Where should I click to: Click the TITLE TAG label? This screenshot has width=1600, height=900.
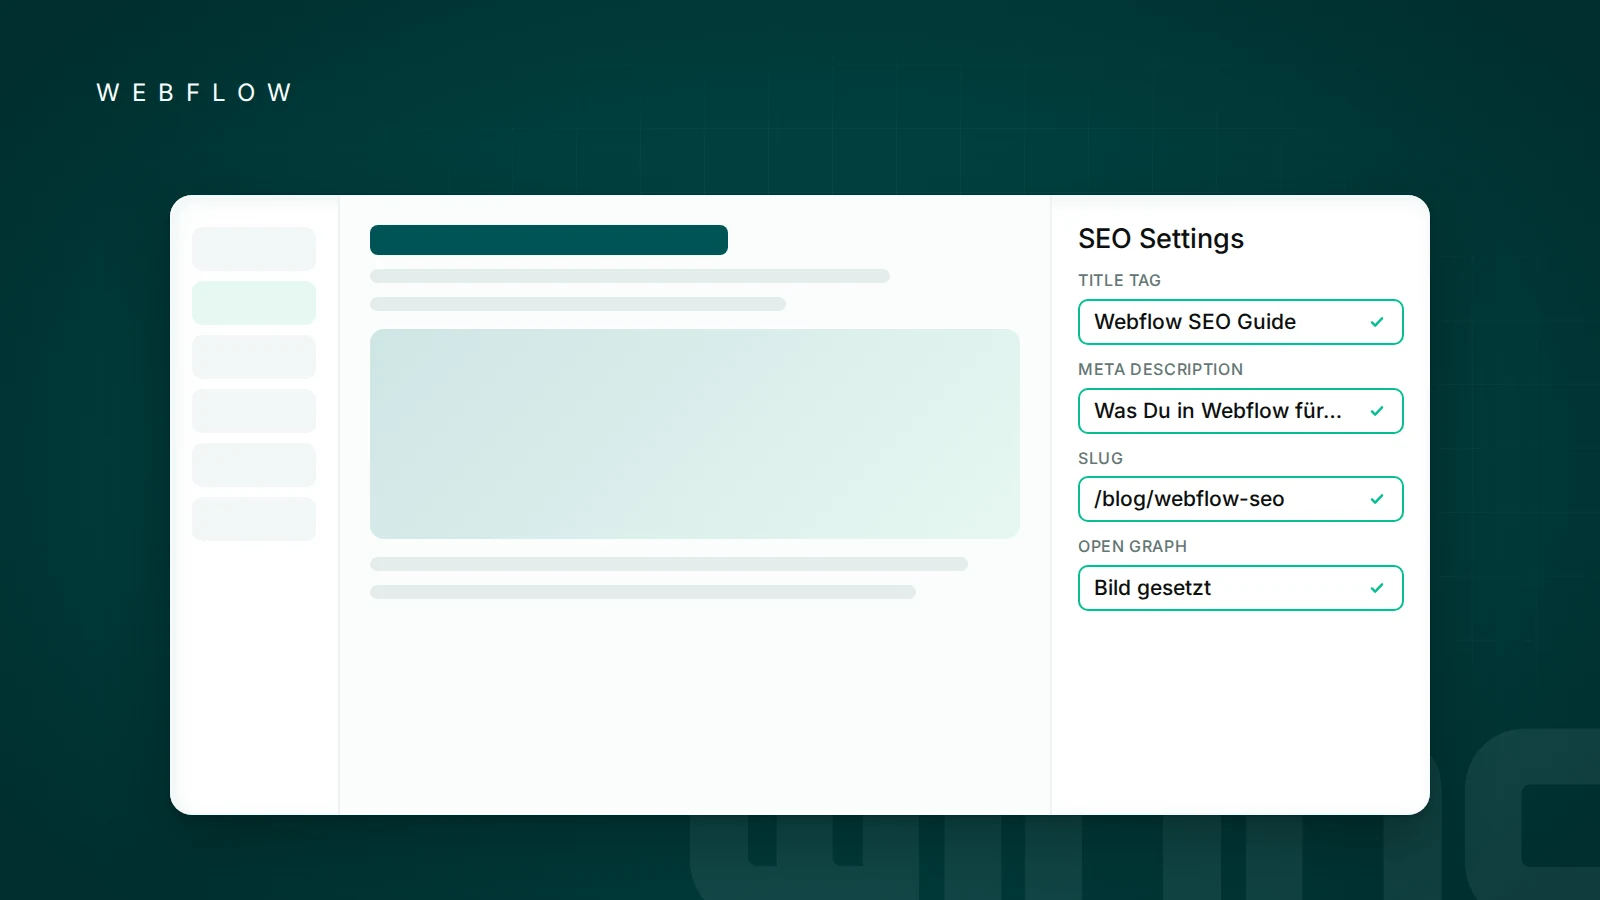pyautogui.click(x=1119, y=281)
